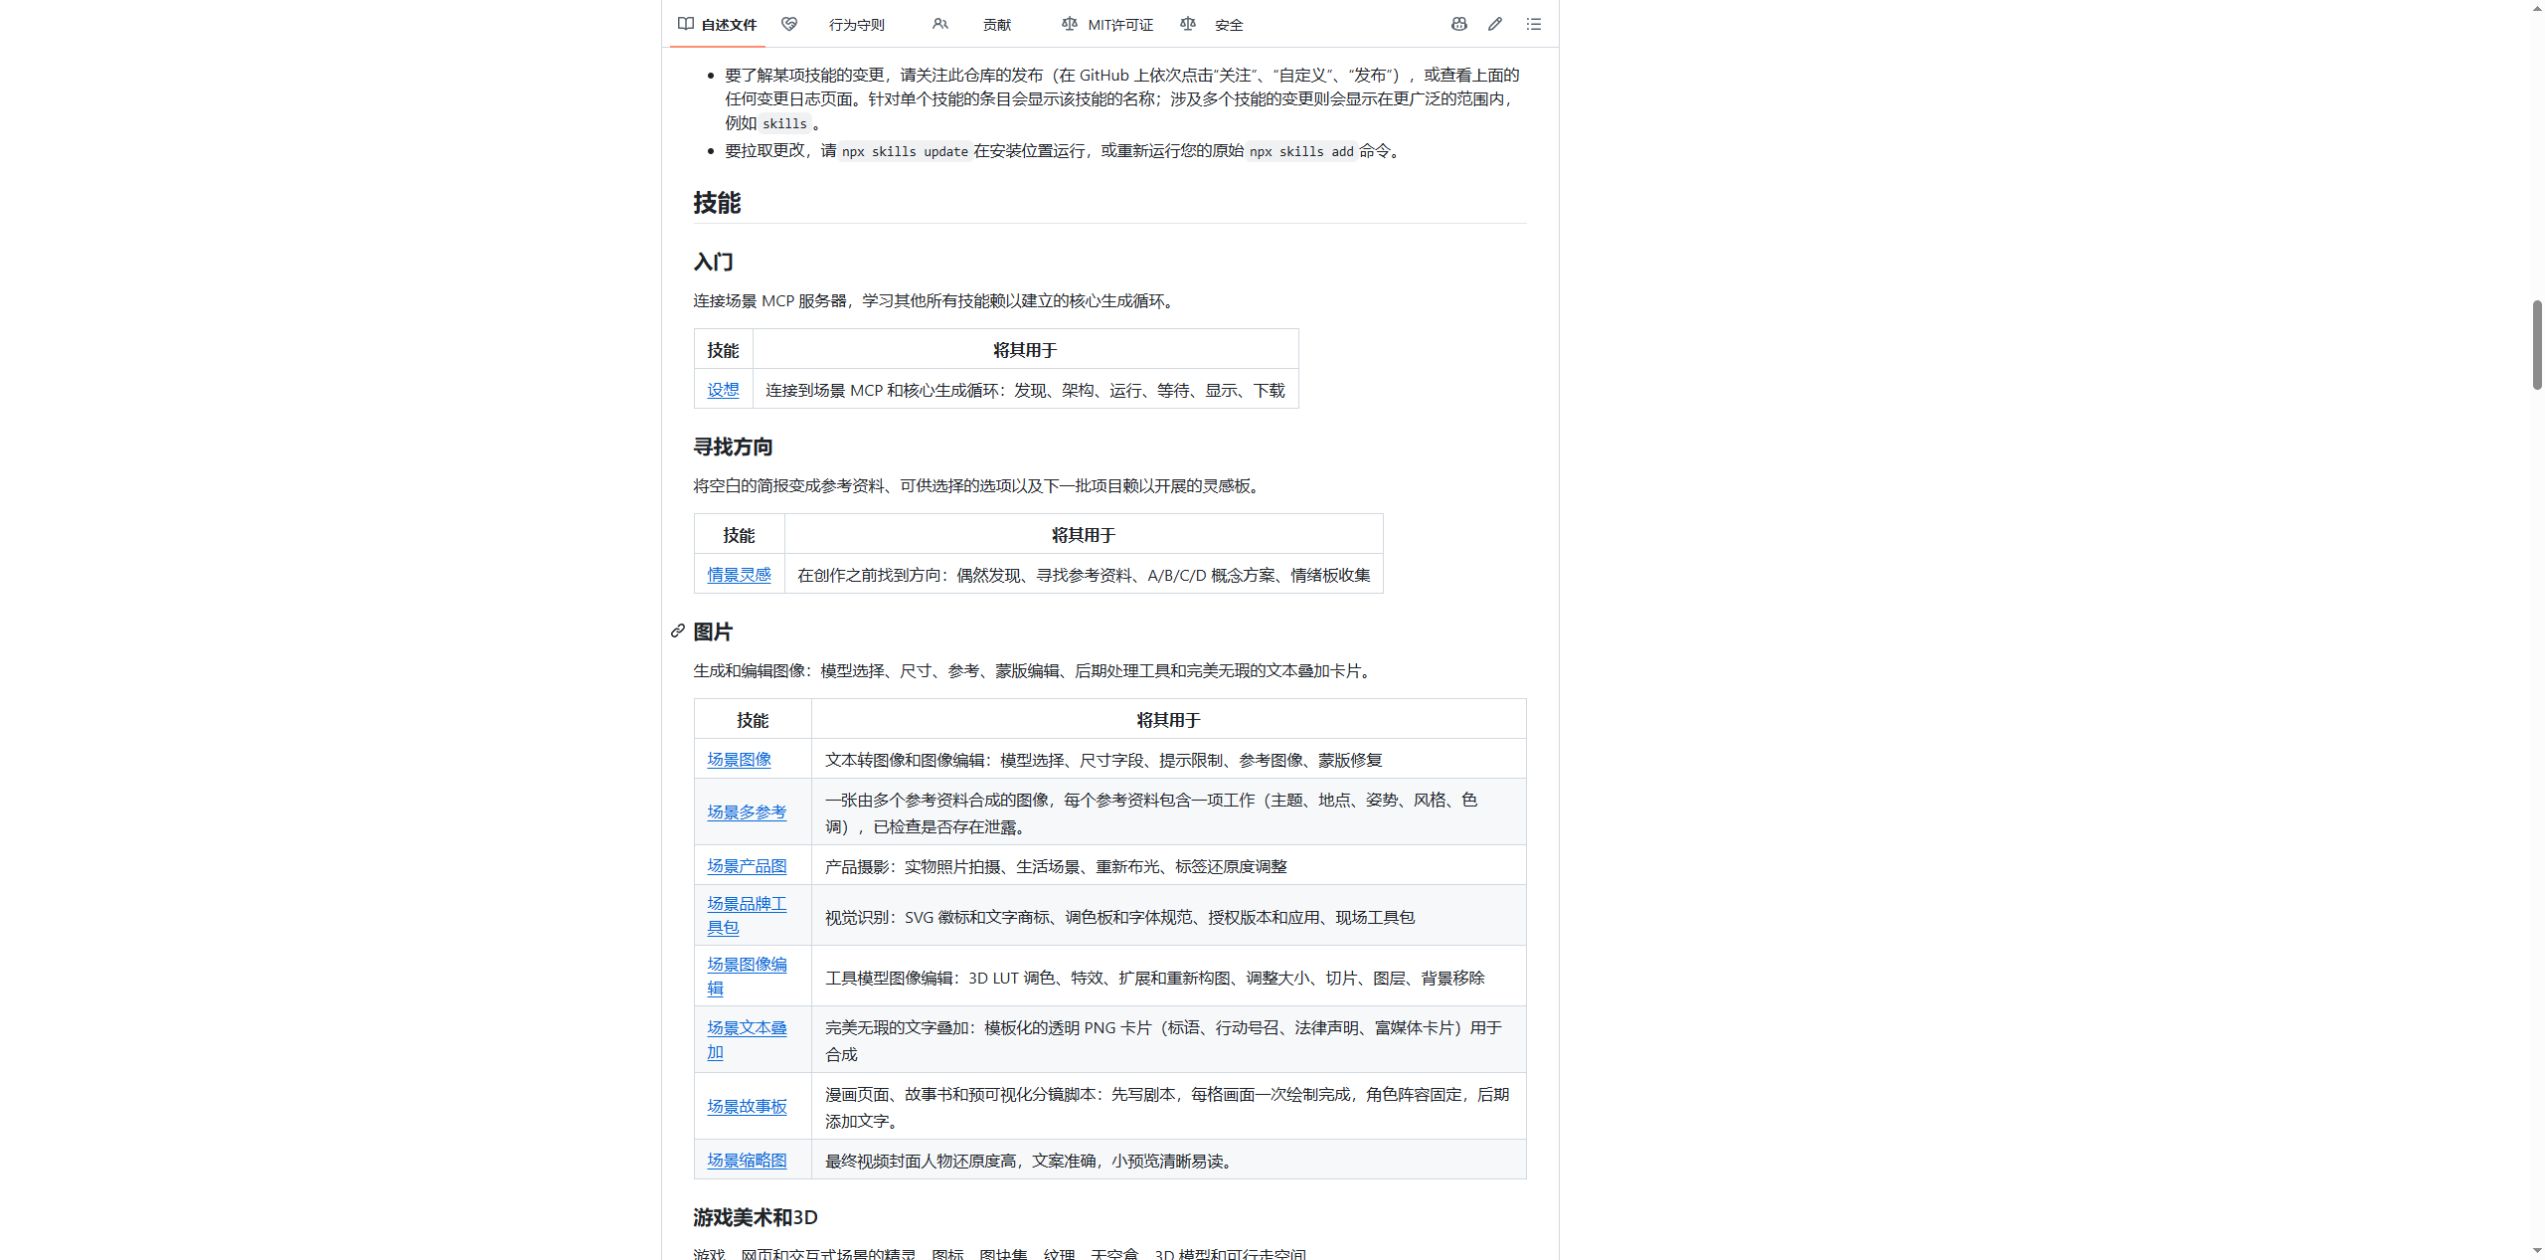Open the 场景缩略图 skill link
The height and width of the screenshot is (1260, 2545).
click(747, 1160)
